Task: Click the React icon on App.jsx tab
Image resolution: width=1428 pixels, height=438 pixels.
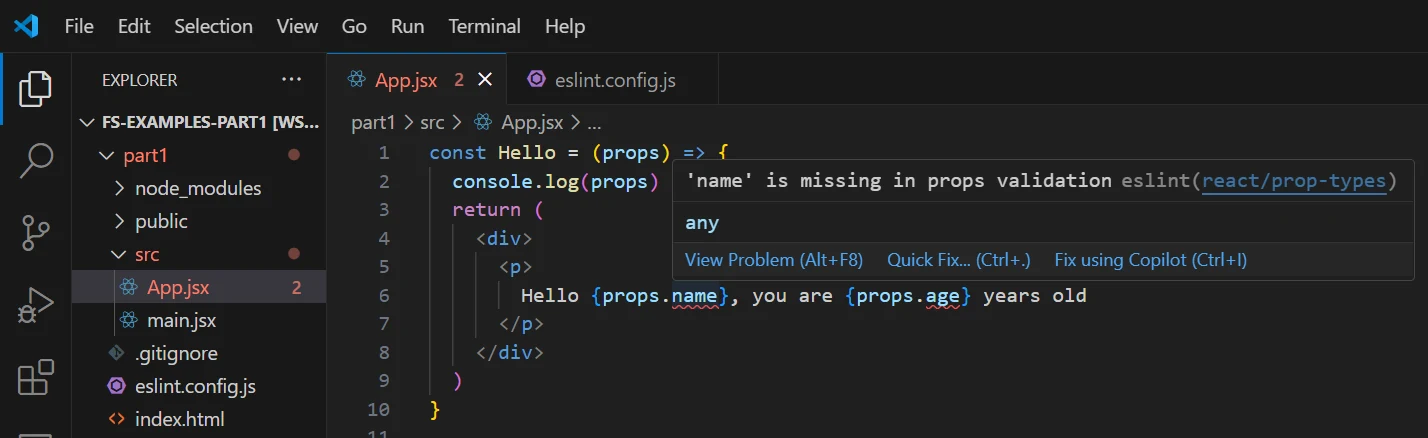Action: click(x=355, y=80)
